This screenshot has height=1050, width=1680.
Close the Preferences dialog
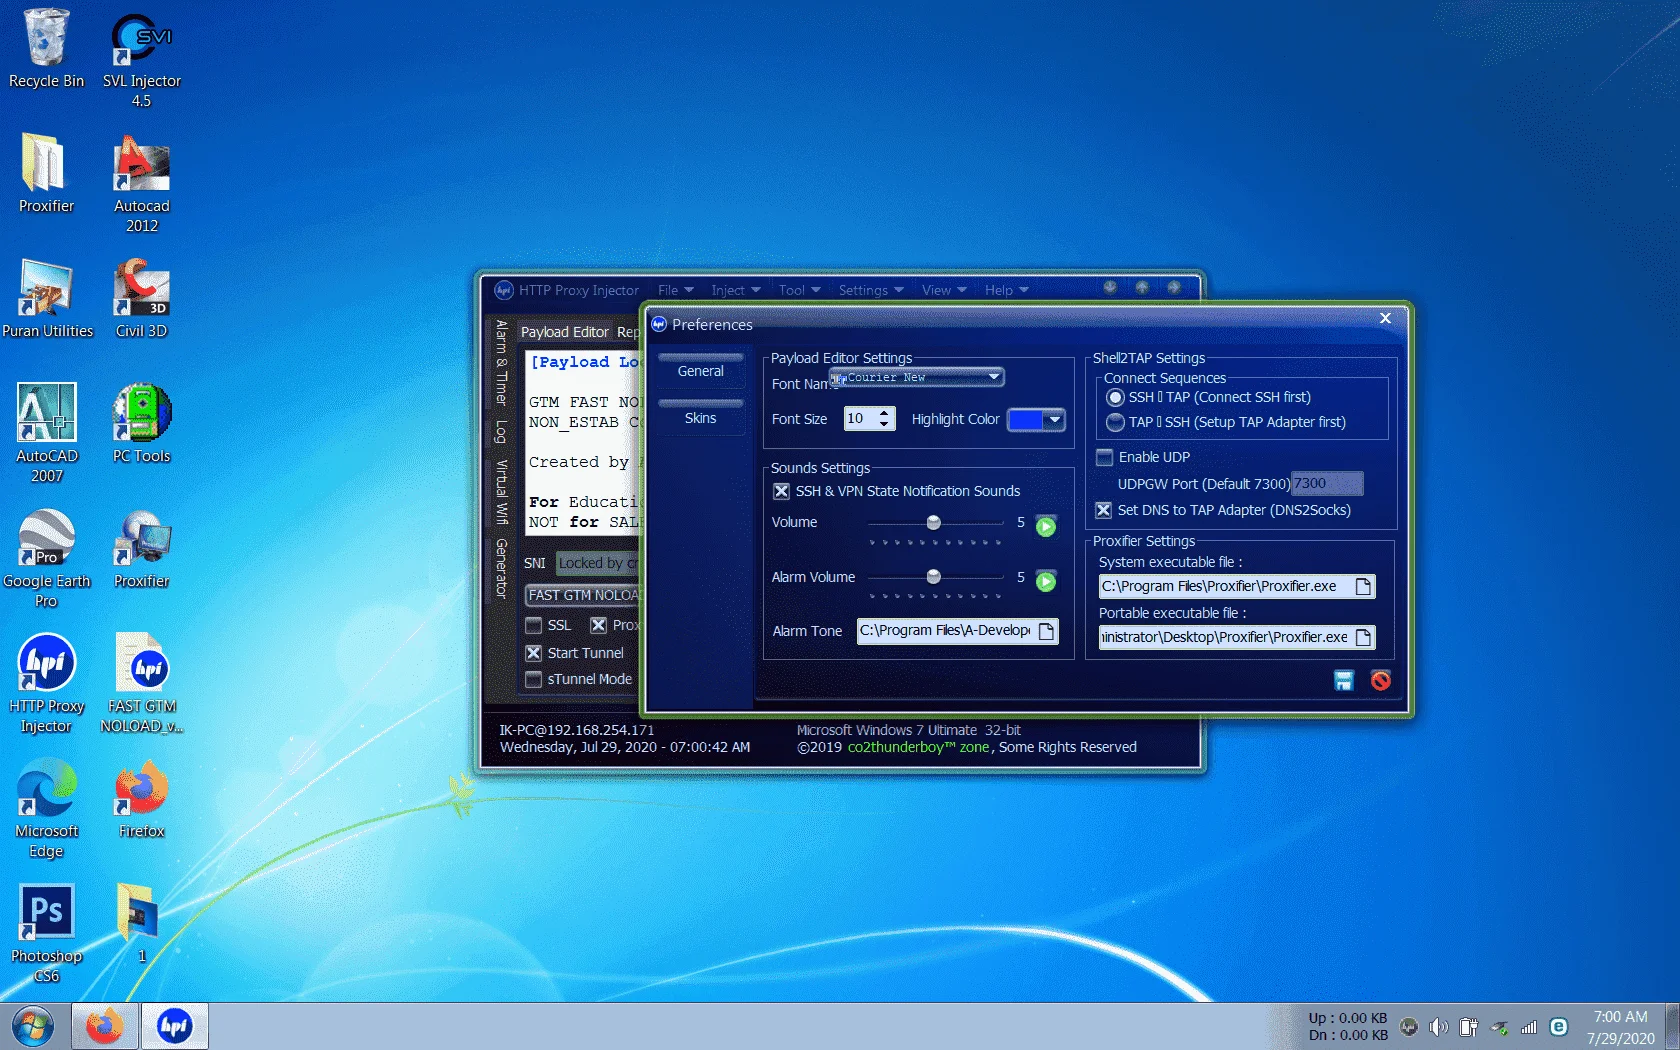[1385, 318]
